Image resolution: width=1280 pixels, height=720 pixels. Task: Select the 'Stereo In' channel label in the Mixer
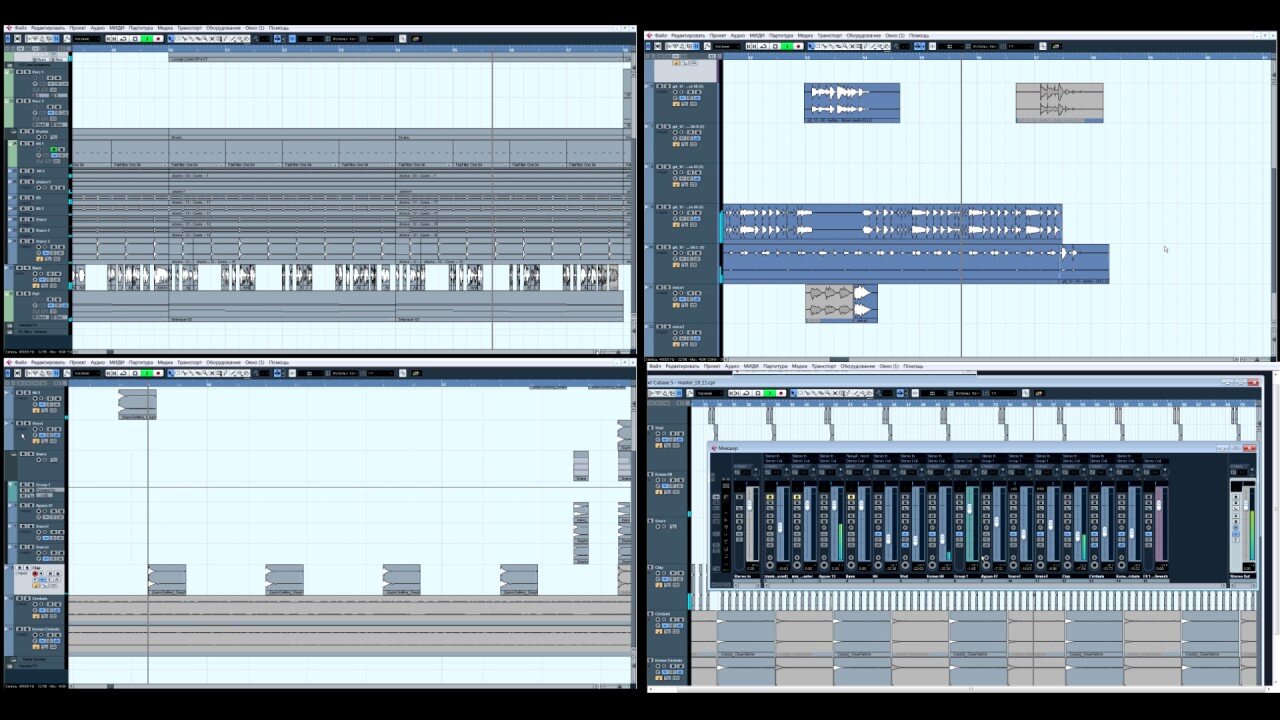coord(744,576)
